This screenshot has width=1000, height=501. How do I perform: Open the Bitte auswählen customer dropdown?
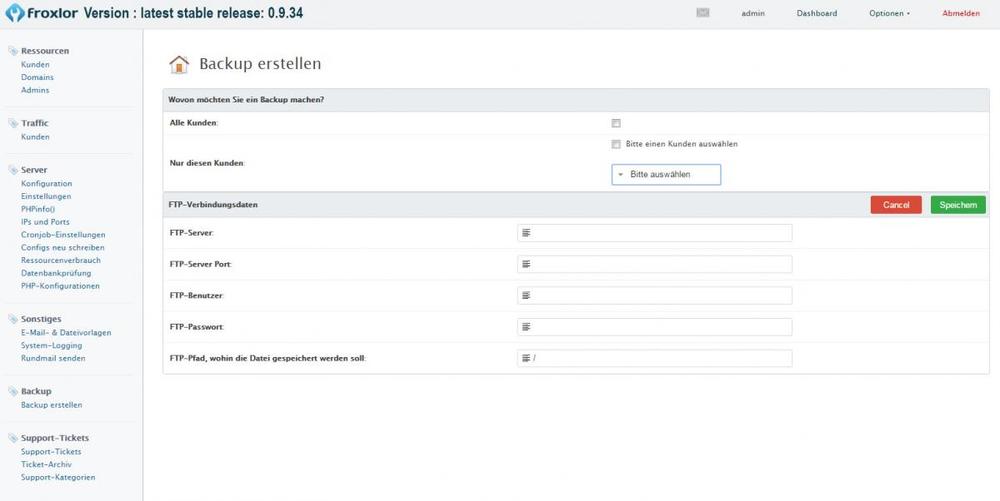[666, 174]
